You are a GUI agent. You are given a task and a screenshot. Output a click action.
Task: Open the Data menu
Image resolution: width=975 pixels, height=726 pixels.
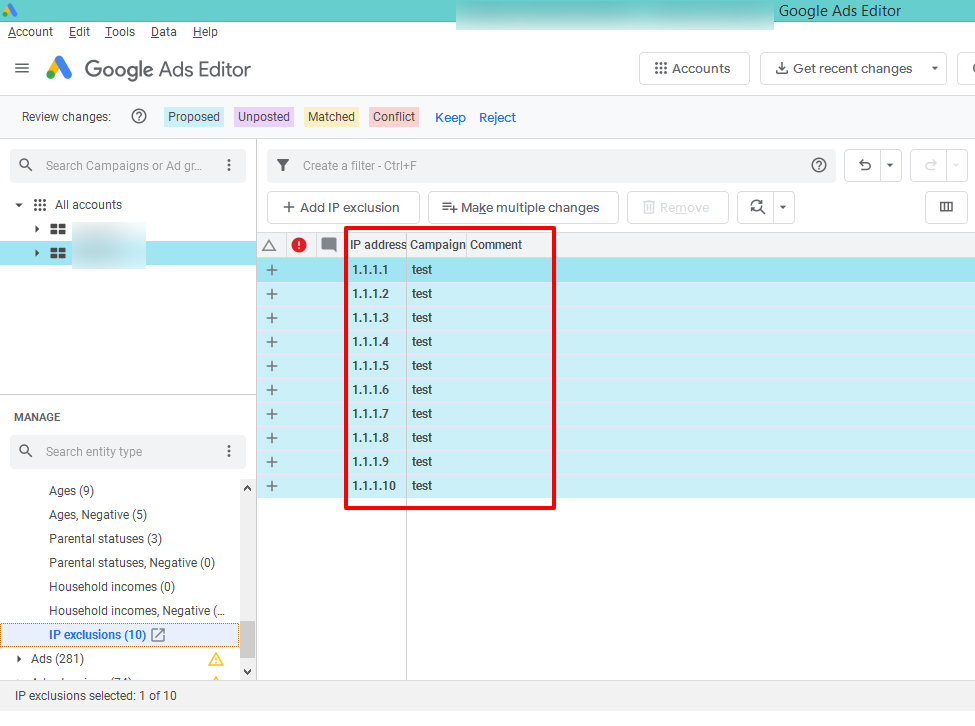pos(164,32)
